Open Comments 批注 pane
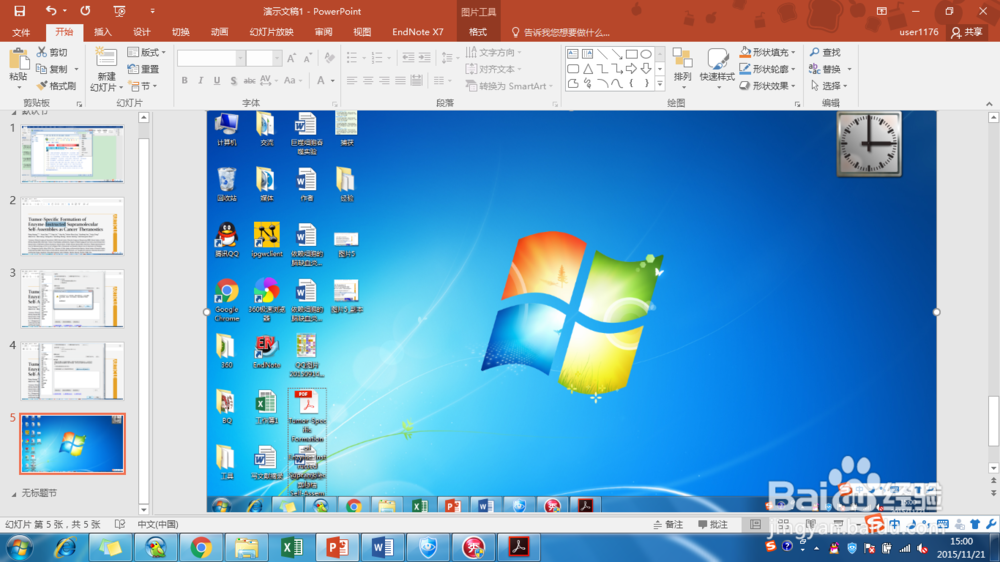Screen dimensions: 1000x562 click(713, 524)
